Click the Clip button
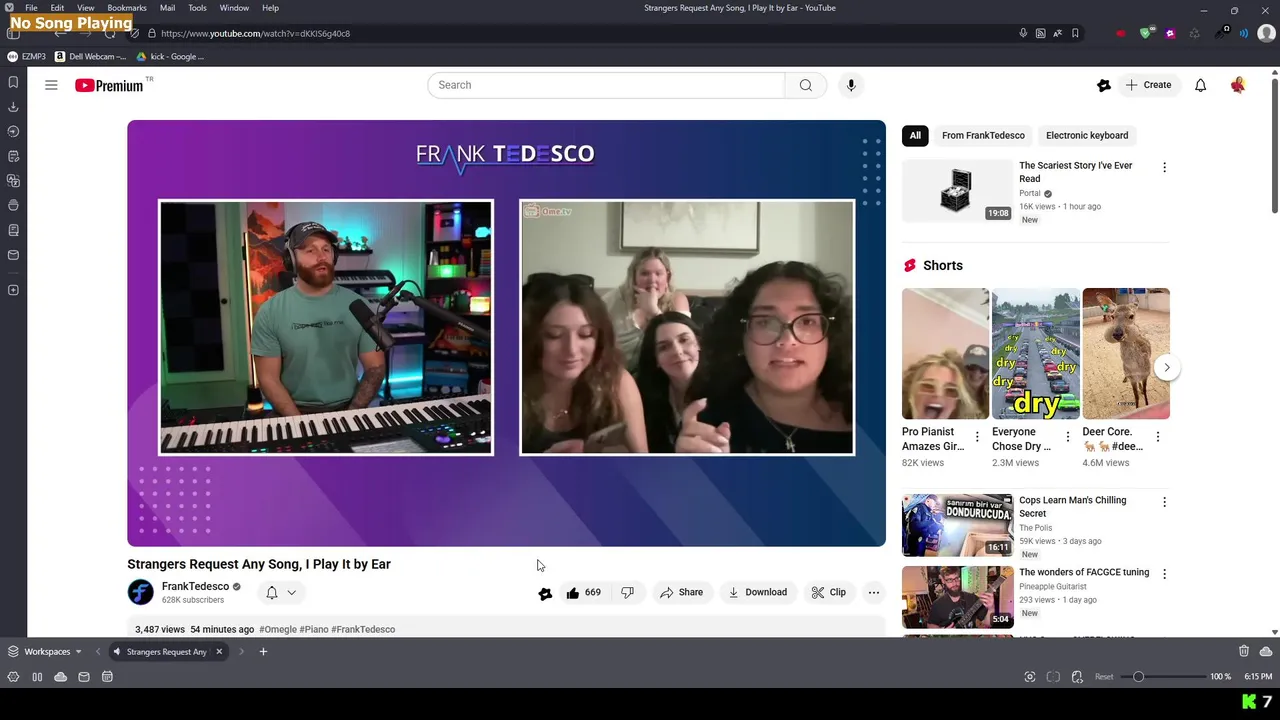The height and width of the screenshot is (720, 1280). pos(829,593)
